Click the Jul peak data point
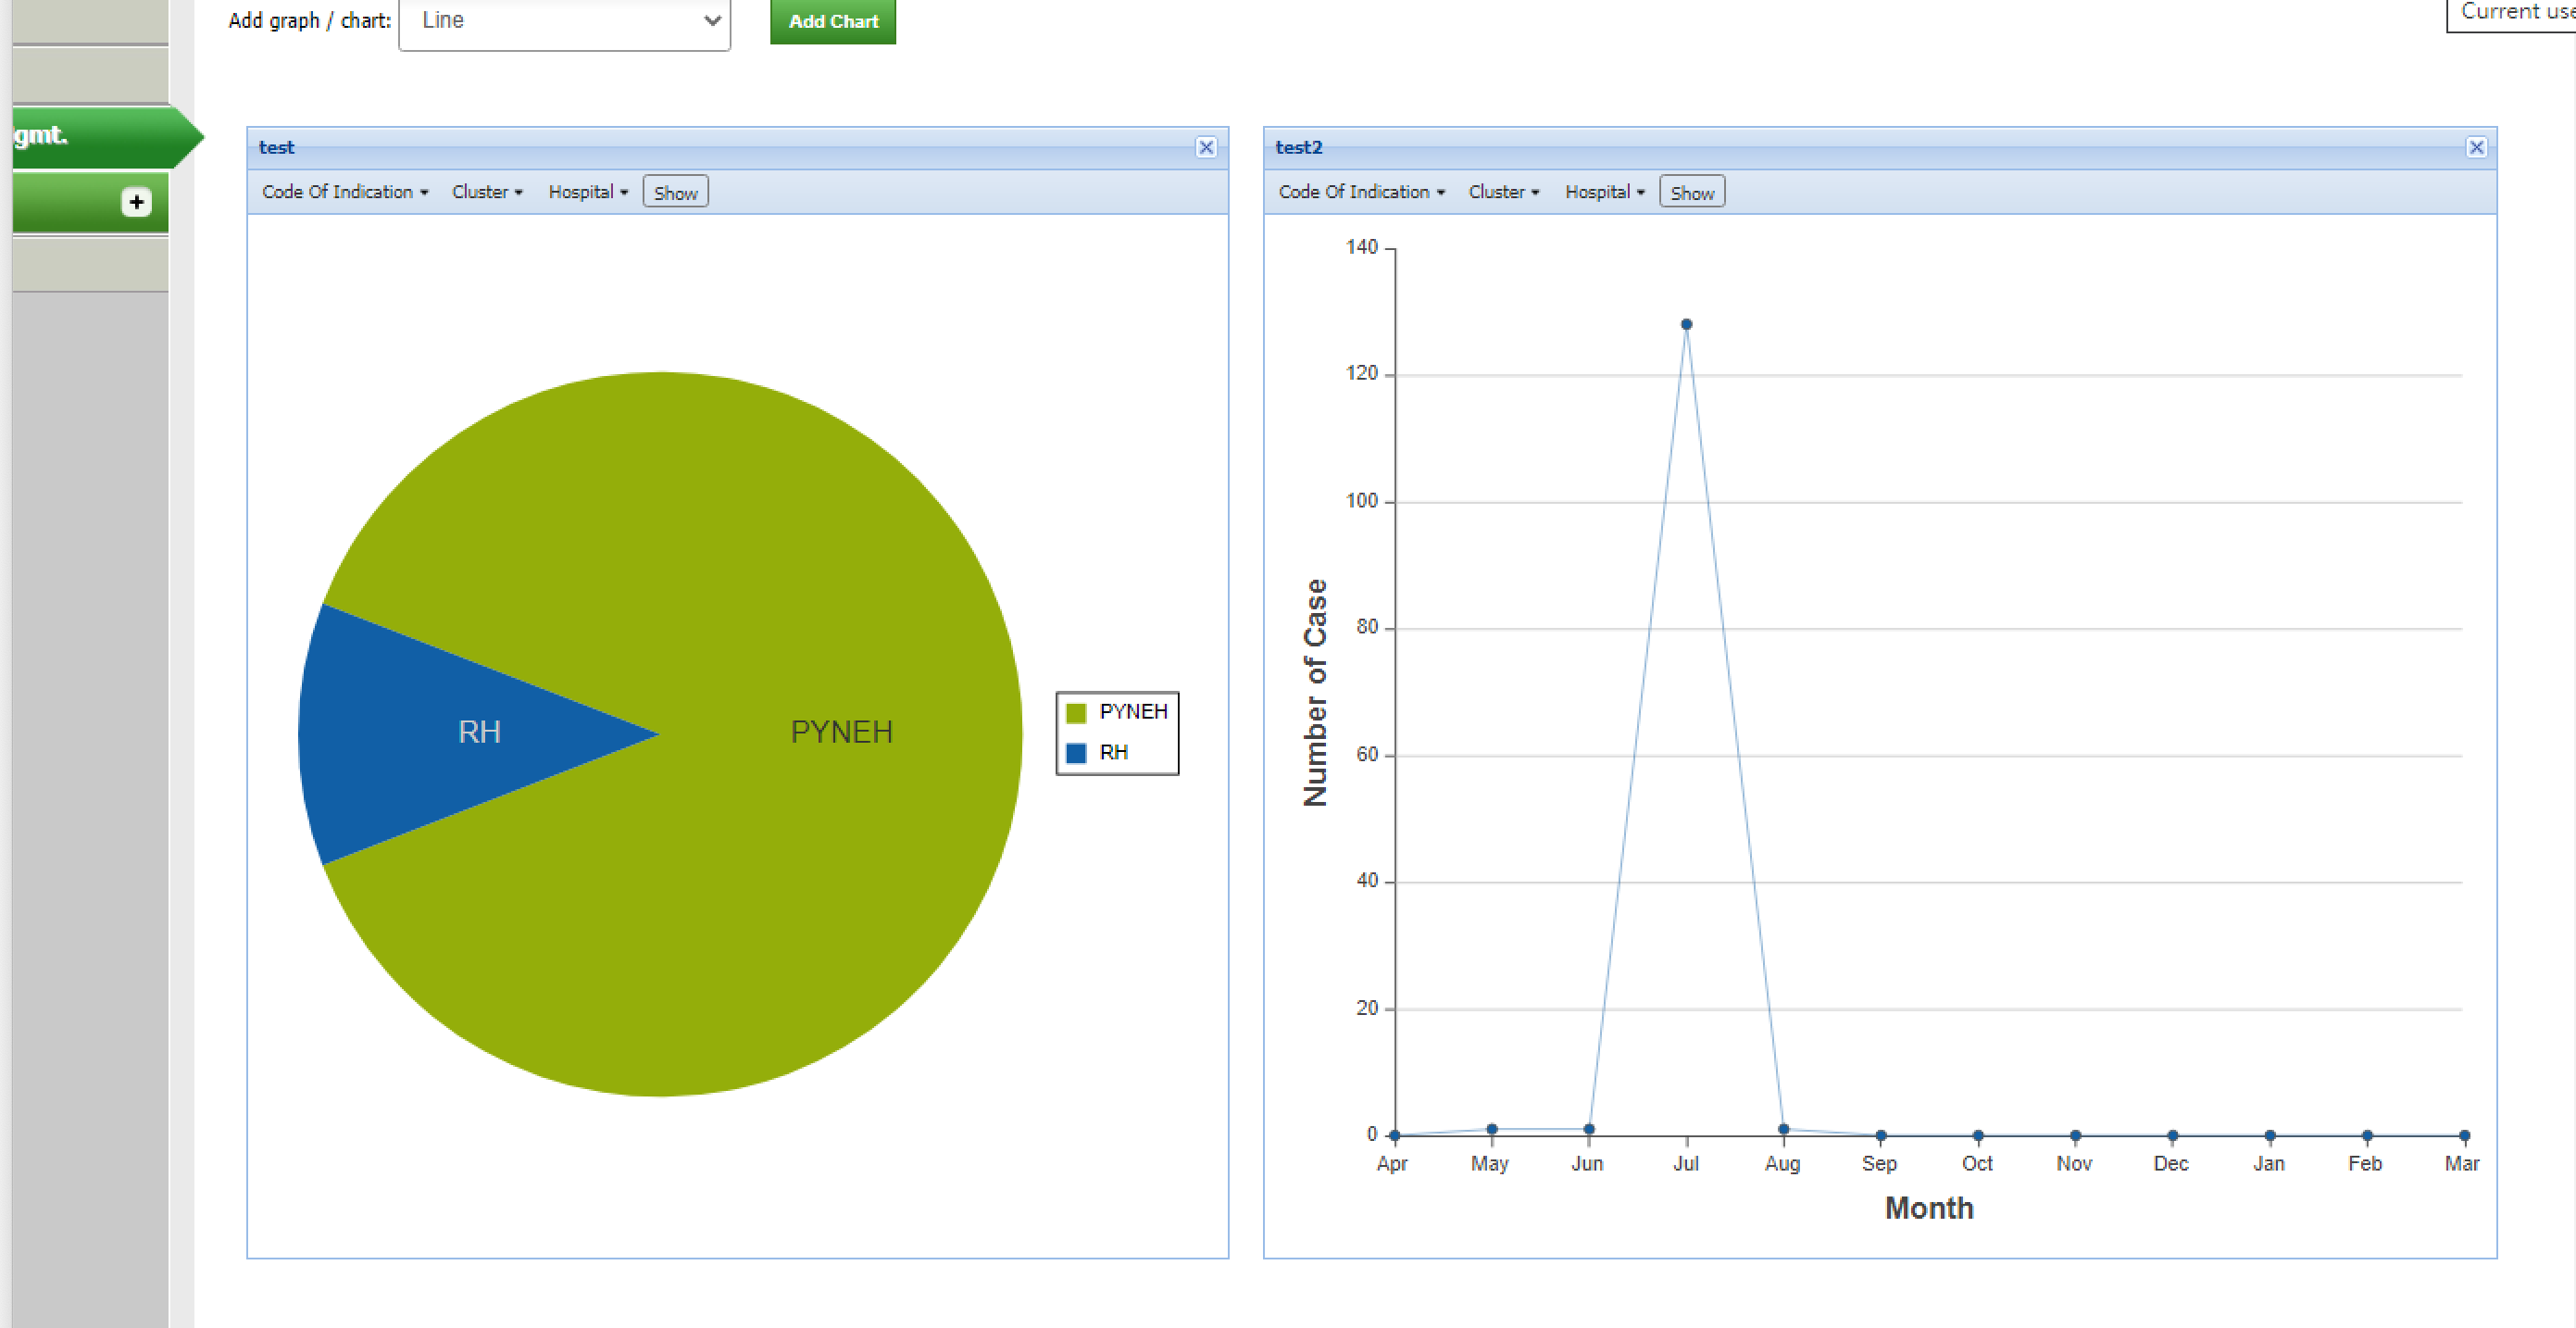Screen dimensions: 2576x1328 coord(1686,324)
